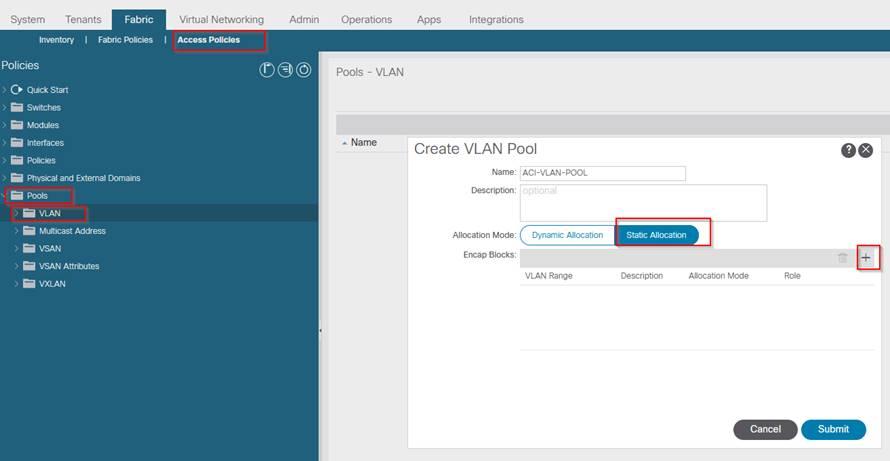Viewport: 890px width, 461px height.
Task: Click the middle Policies pane toolbar icon
Action: (285, 70)
